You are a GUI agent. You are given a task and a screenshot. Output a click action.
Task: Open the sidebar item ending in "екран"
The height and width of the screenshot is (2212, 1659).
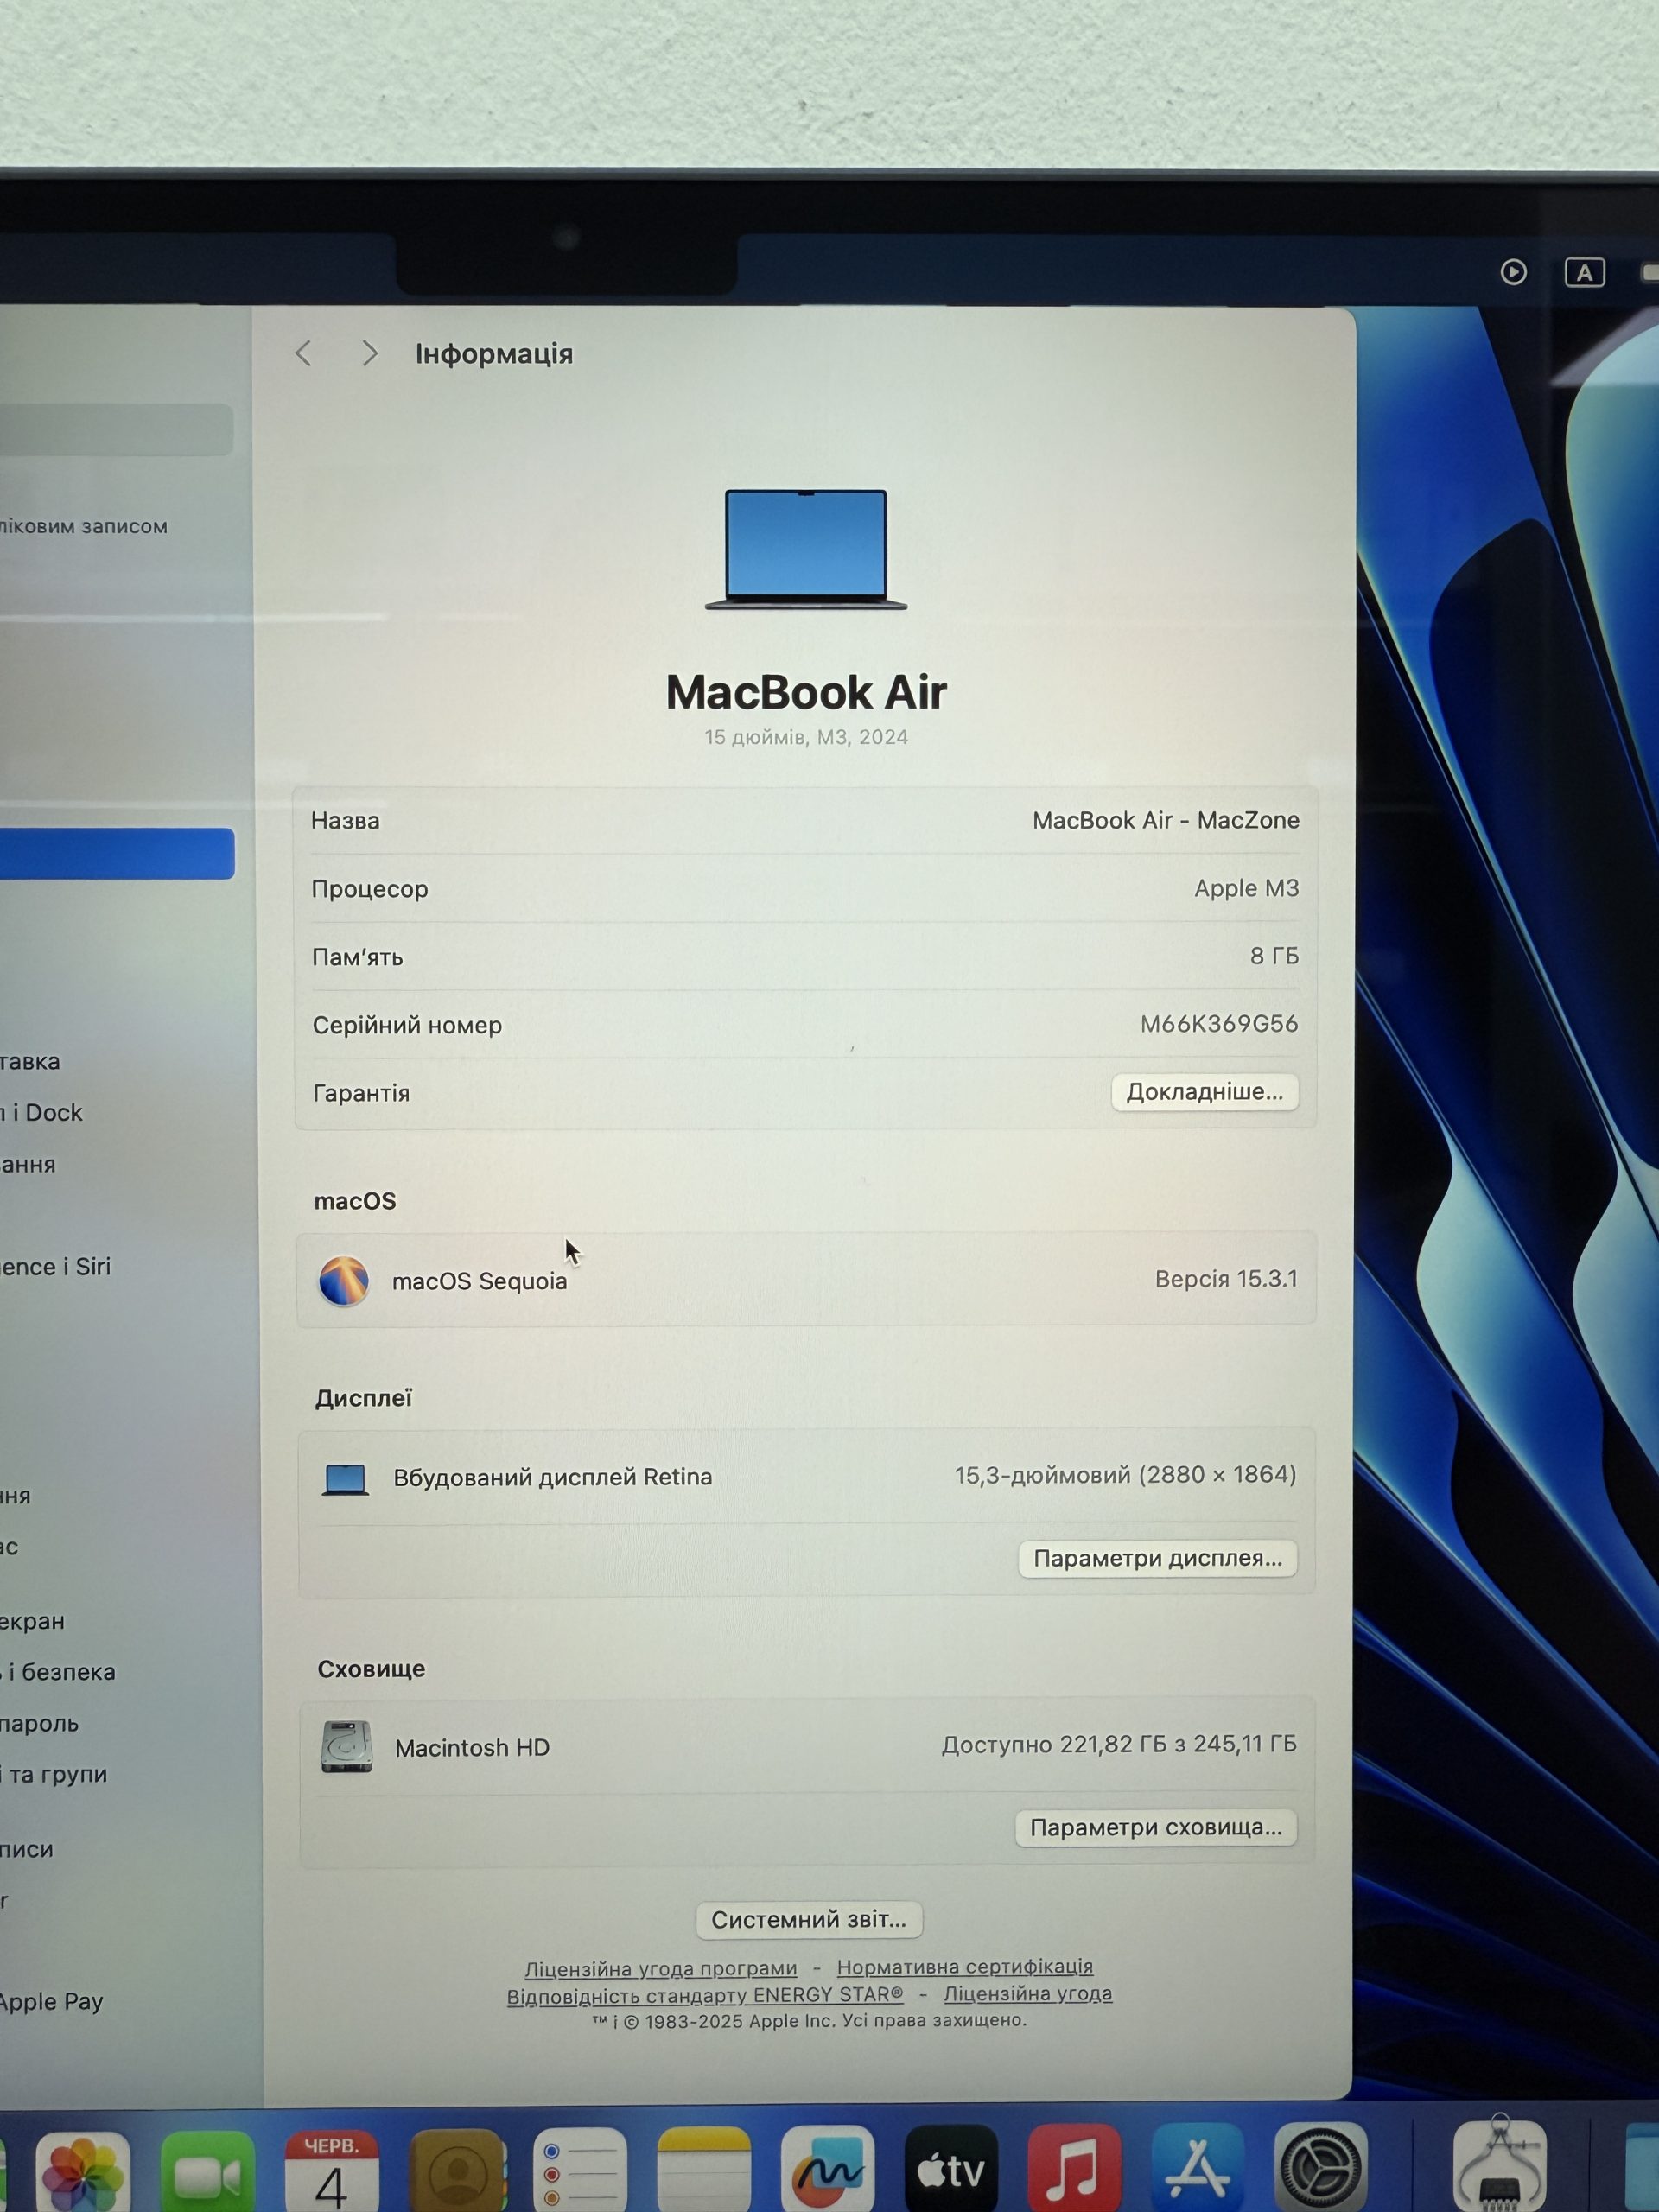(32, 1621)
